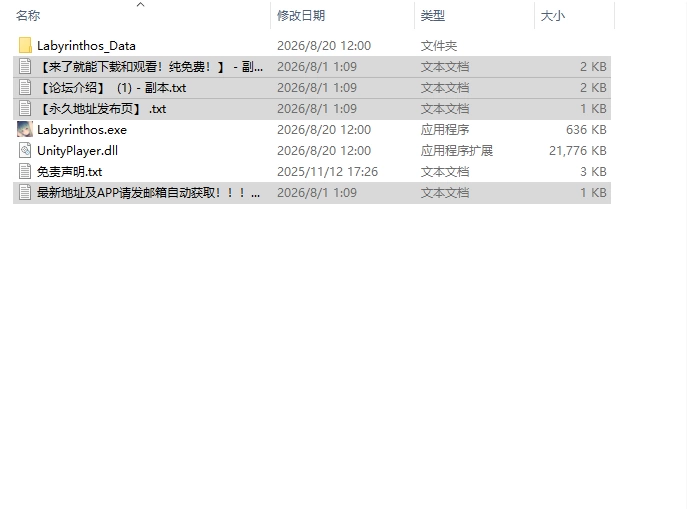Image resolution: width=688 pixels, height=509 pixels.
Task: Click the 应用程序扩展 type cell
Action: (x=457, y=151)
